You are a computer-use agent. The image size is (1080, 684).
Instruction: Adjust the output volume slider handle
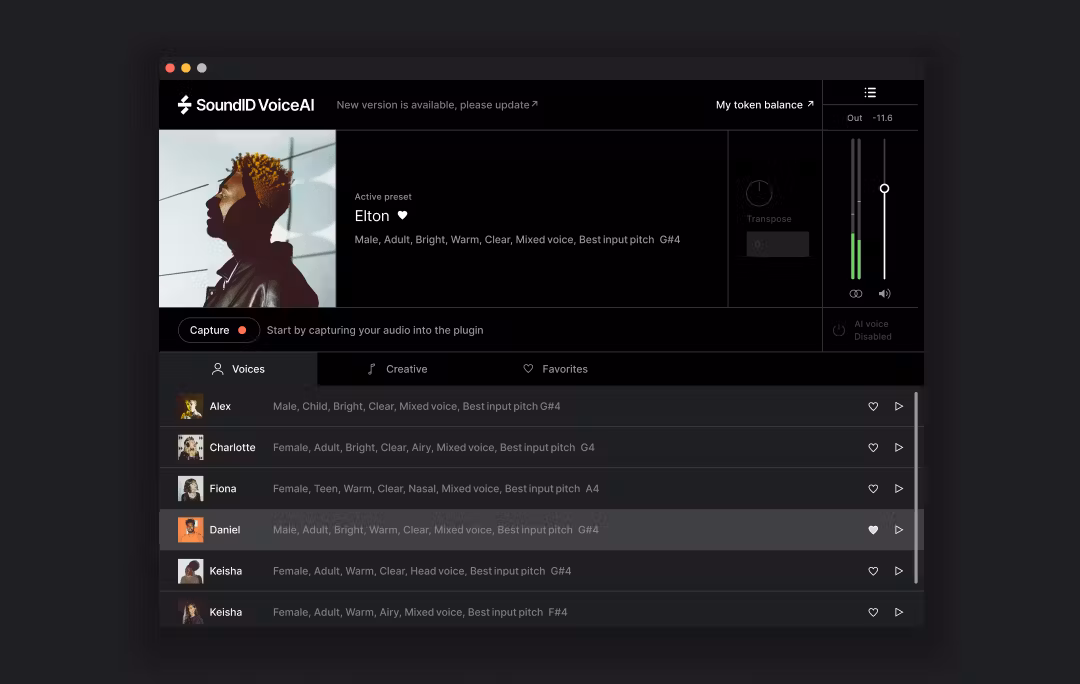click(884, 188)
